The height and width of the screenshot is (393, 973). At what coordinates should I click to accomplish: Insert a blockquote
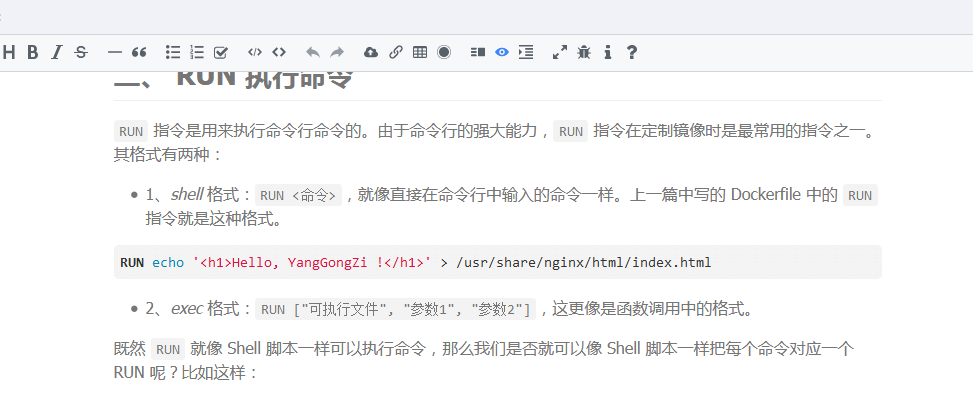click(139, 53)
